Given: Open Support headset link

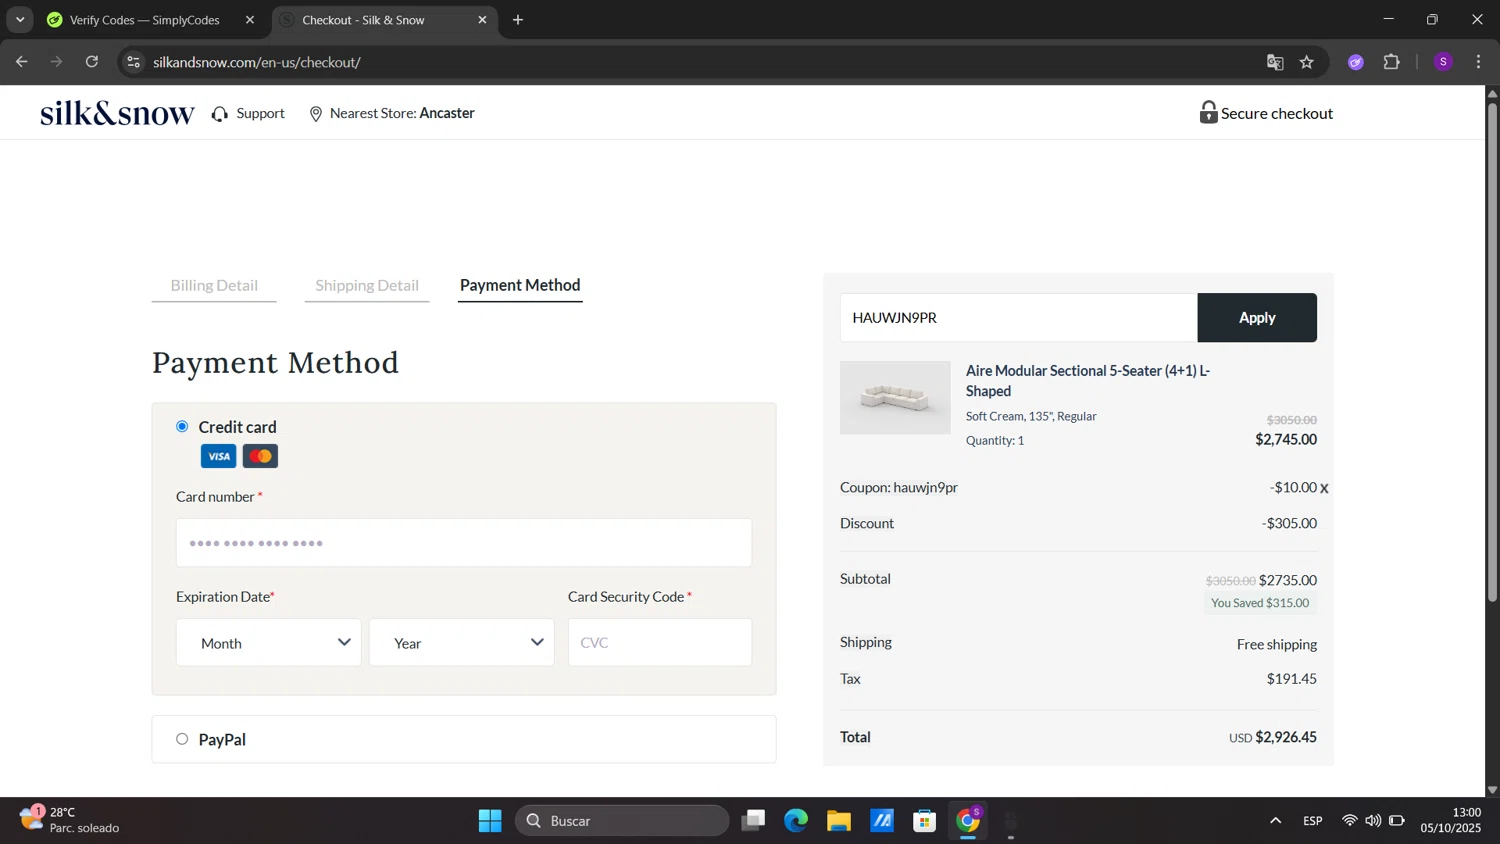Looking at the screenshot, I should [x=248, y=113].
